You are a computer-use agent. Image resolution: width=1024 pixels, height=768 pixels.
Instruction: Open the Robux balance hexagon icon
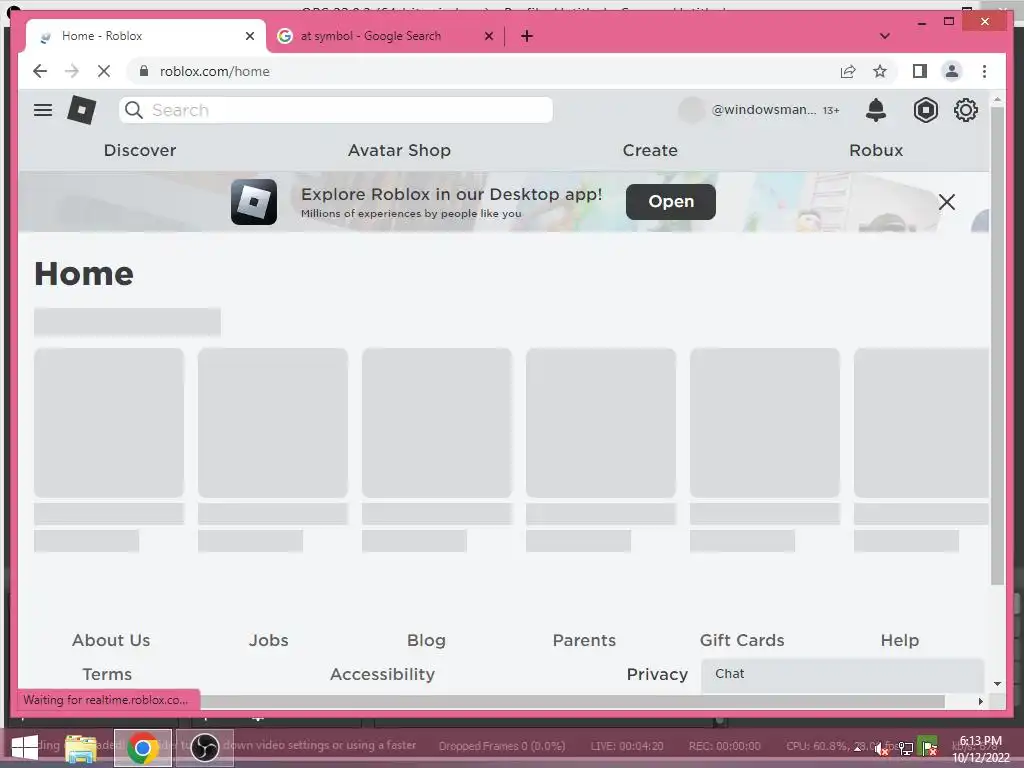(925, 110)
